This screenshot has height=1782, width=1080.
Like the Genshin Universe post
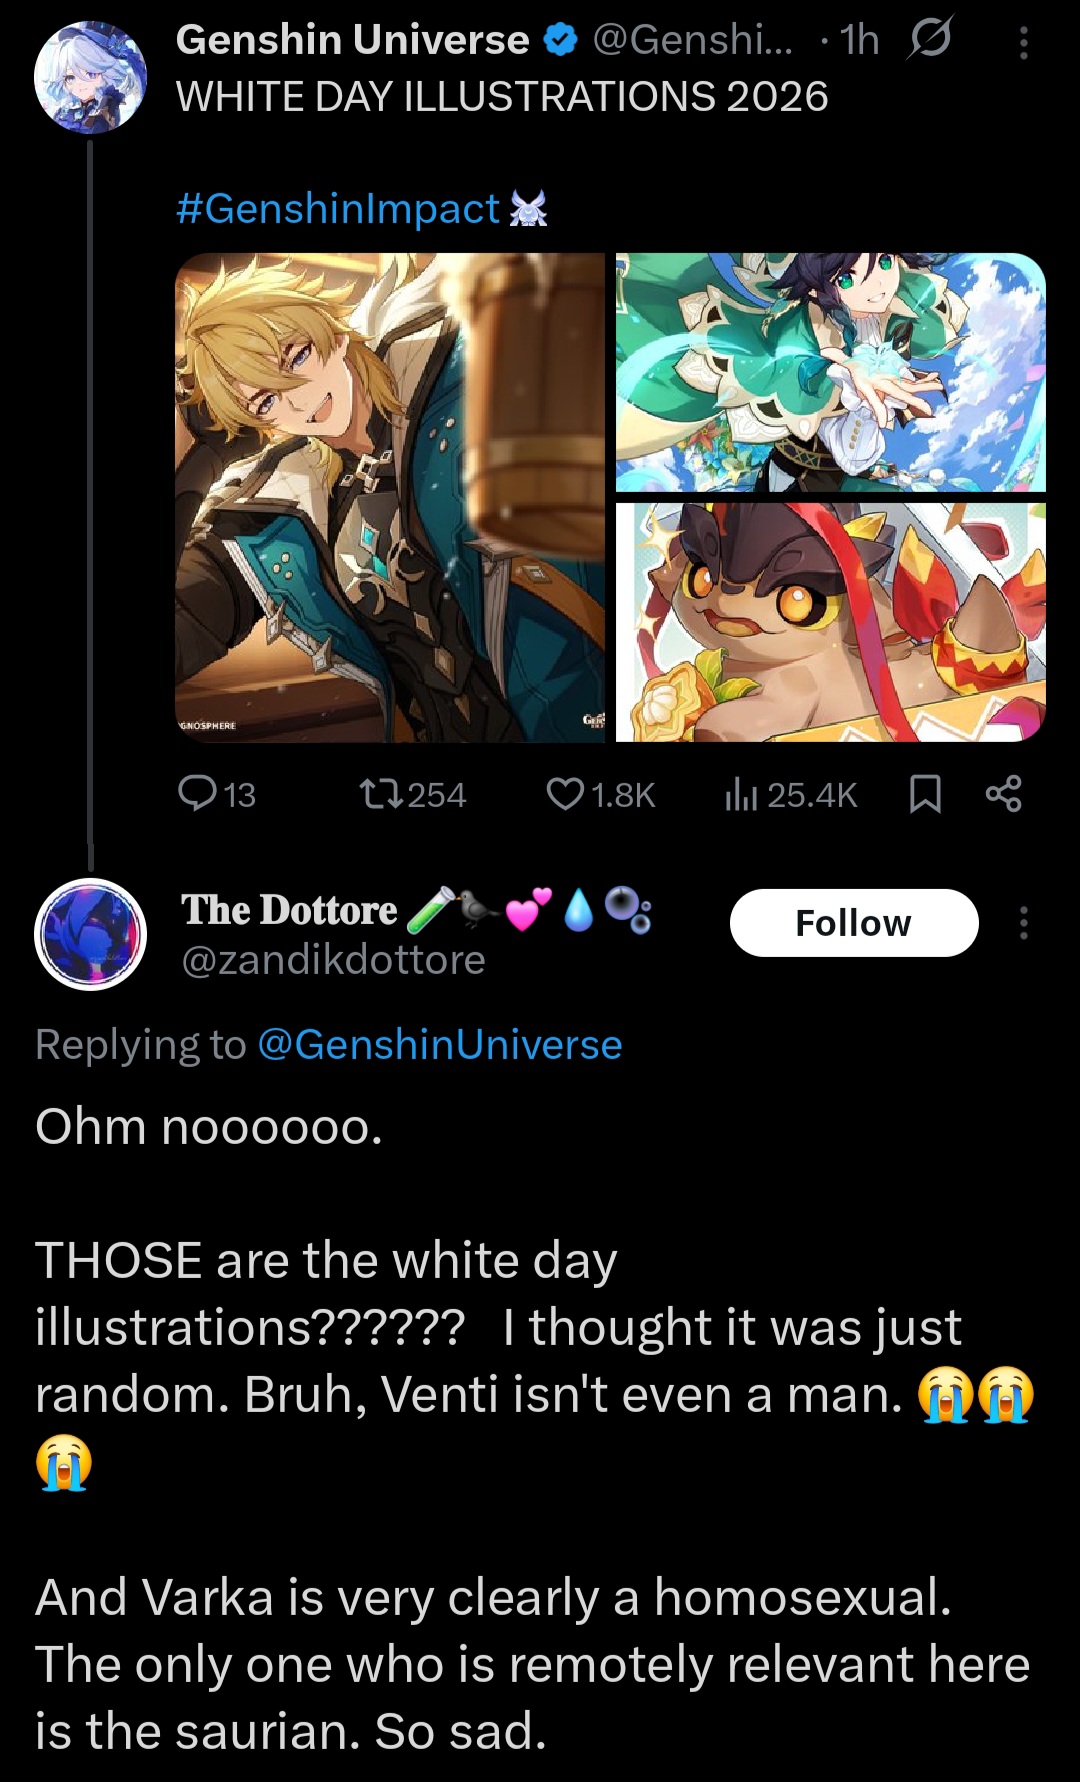pyautogui.click(x=600, y=795)
